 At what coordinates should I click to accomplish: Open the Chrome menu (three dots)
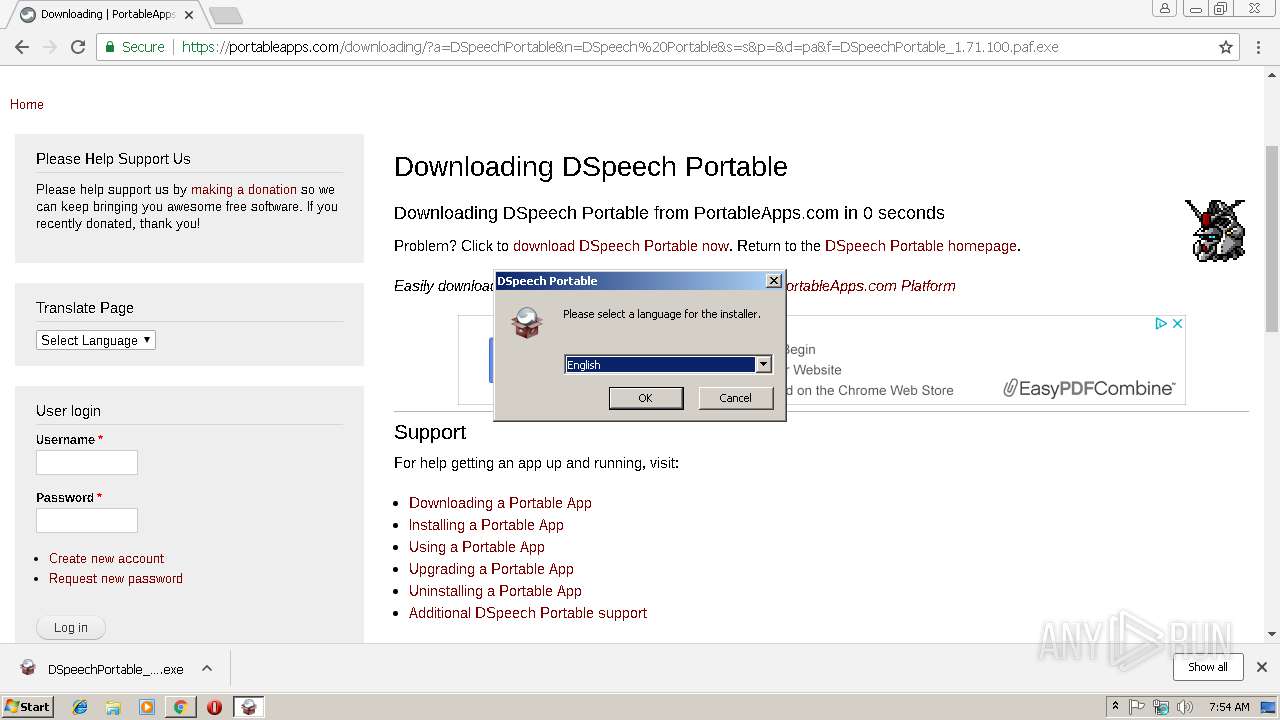pyautogui.click(x=1260, y=47)
